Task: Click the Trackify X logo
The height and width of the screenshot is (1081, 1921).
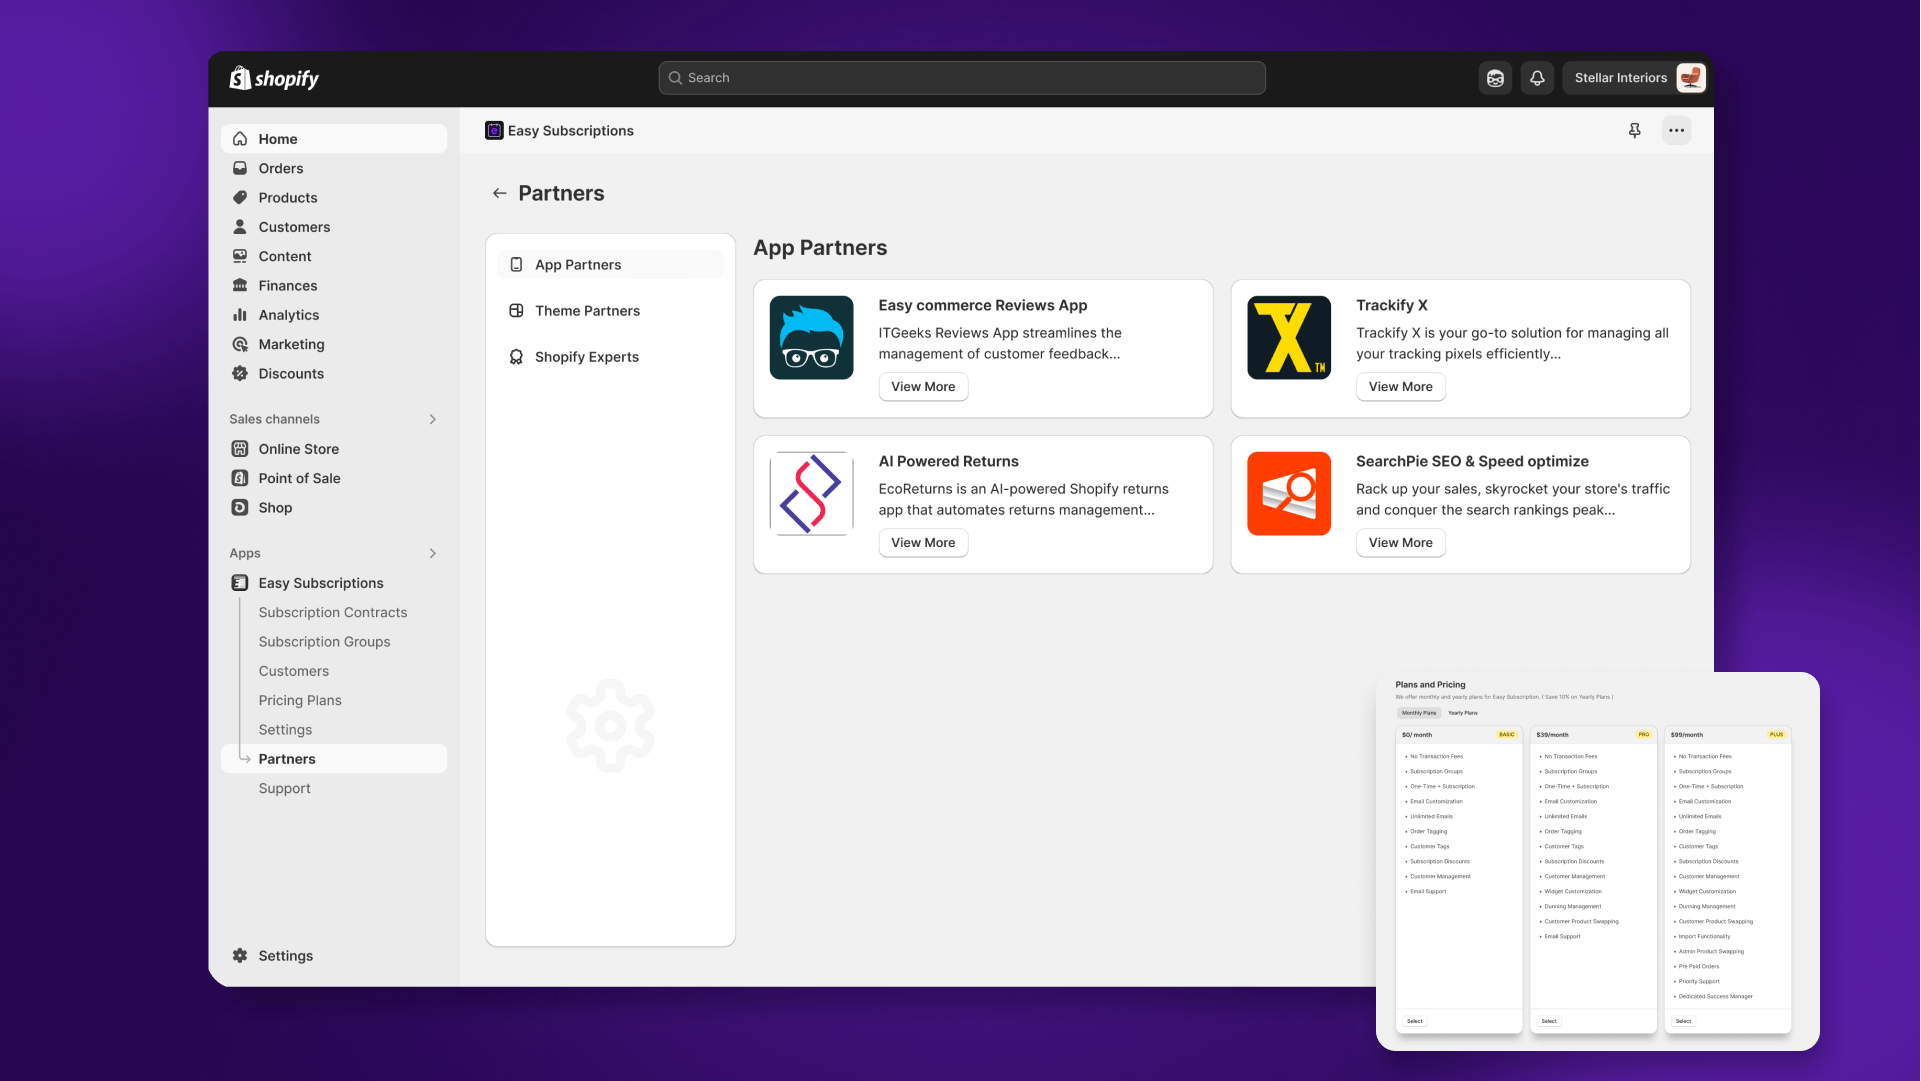Action: click(x=1289, y=338)
